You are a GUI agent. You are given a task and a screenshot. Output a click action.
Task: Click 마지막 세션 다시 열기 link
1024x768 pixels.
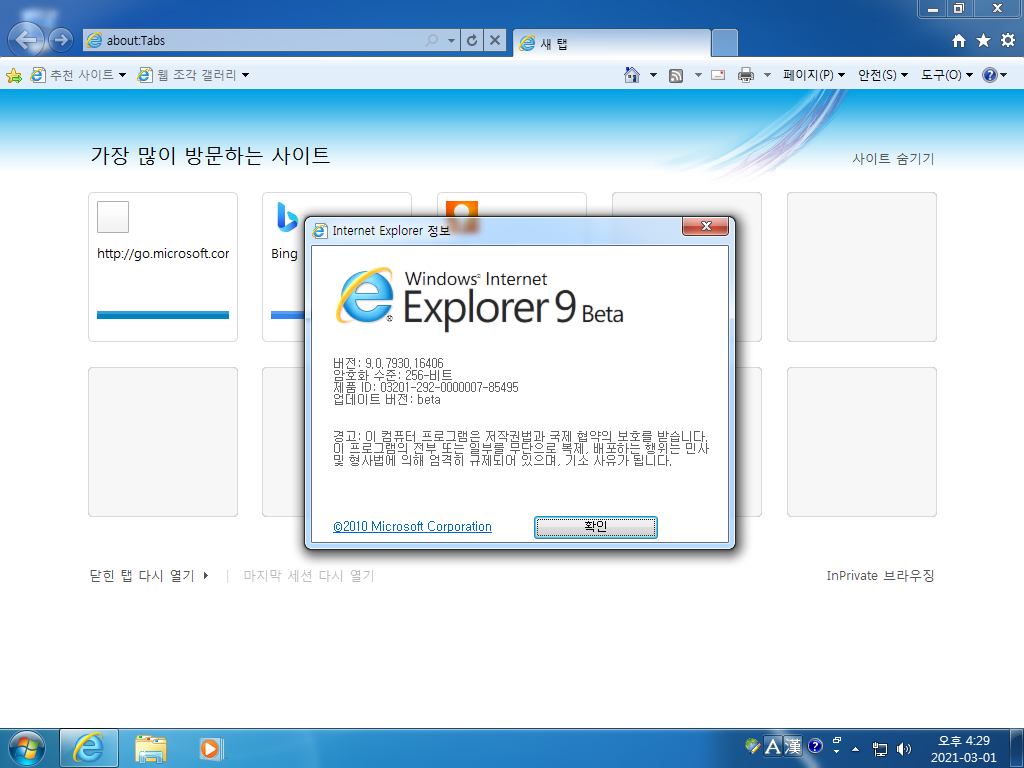[x=309, y=575]
